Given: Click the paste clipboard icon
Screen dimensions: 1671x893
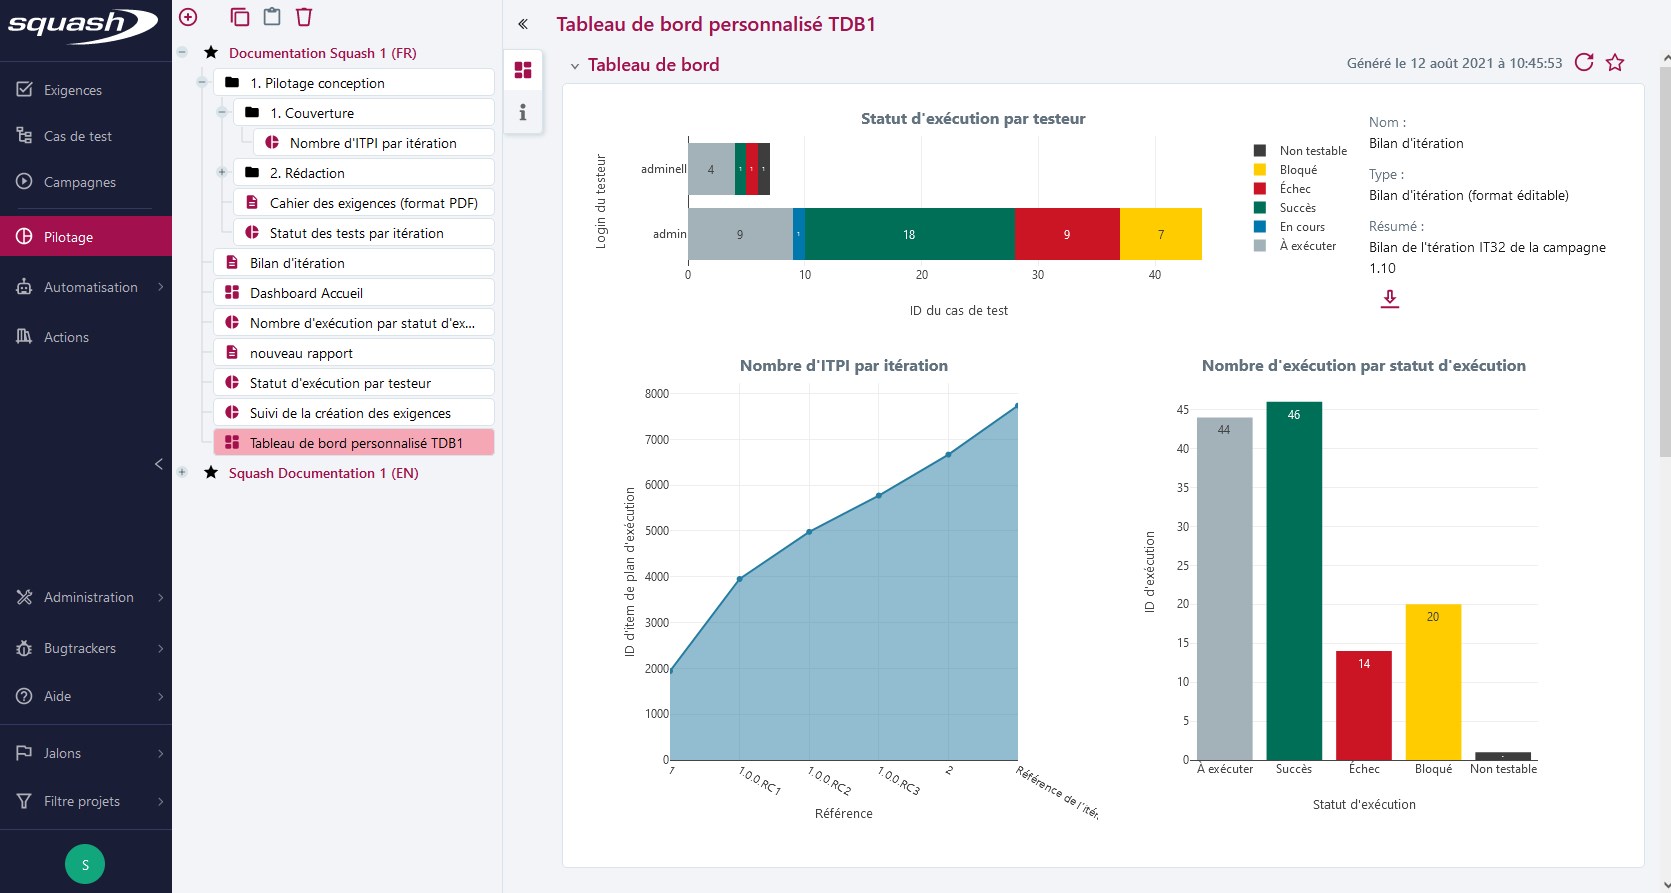Looking at the screenshot, I should coord(272,17).
